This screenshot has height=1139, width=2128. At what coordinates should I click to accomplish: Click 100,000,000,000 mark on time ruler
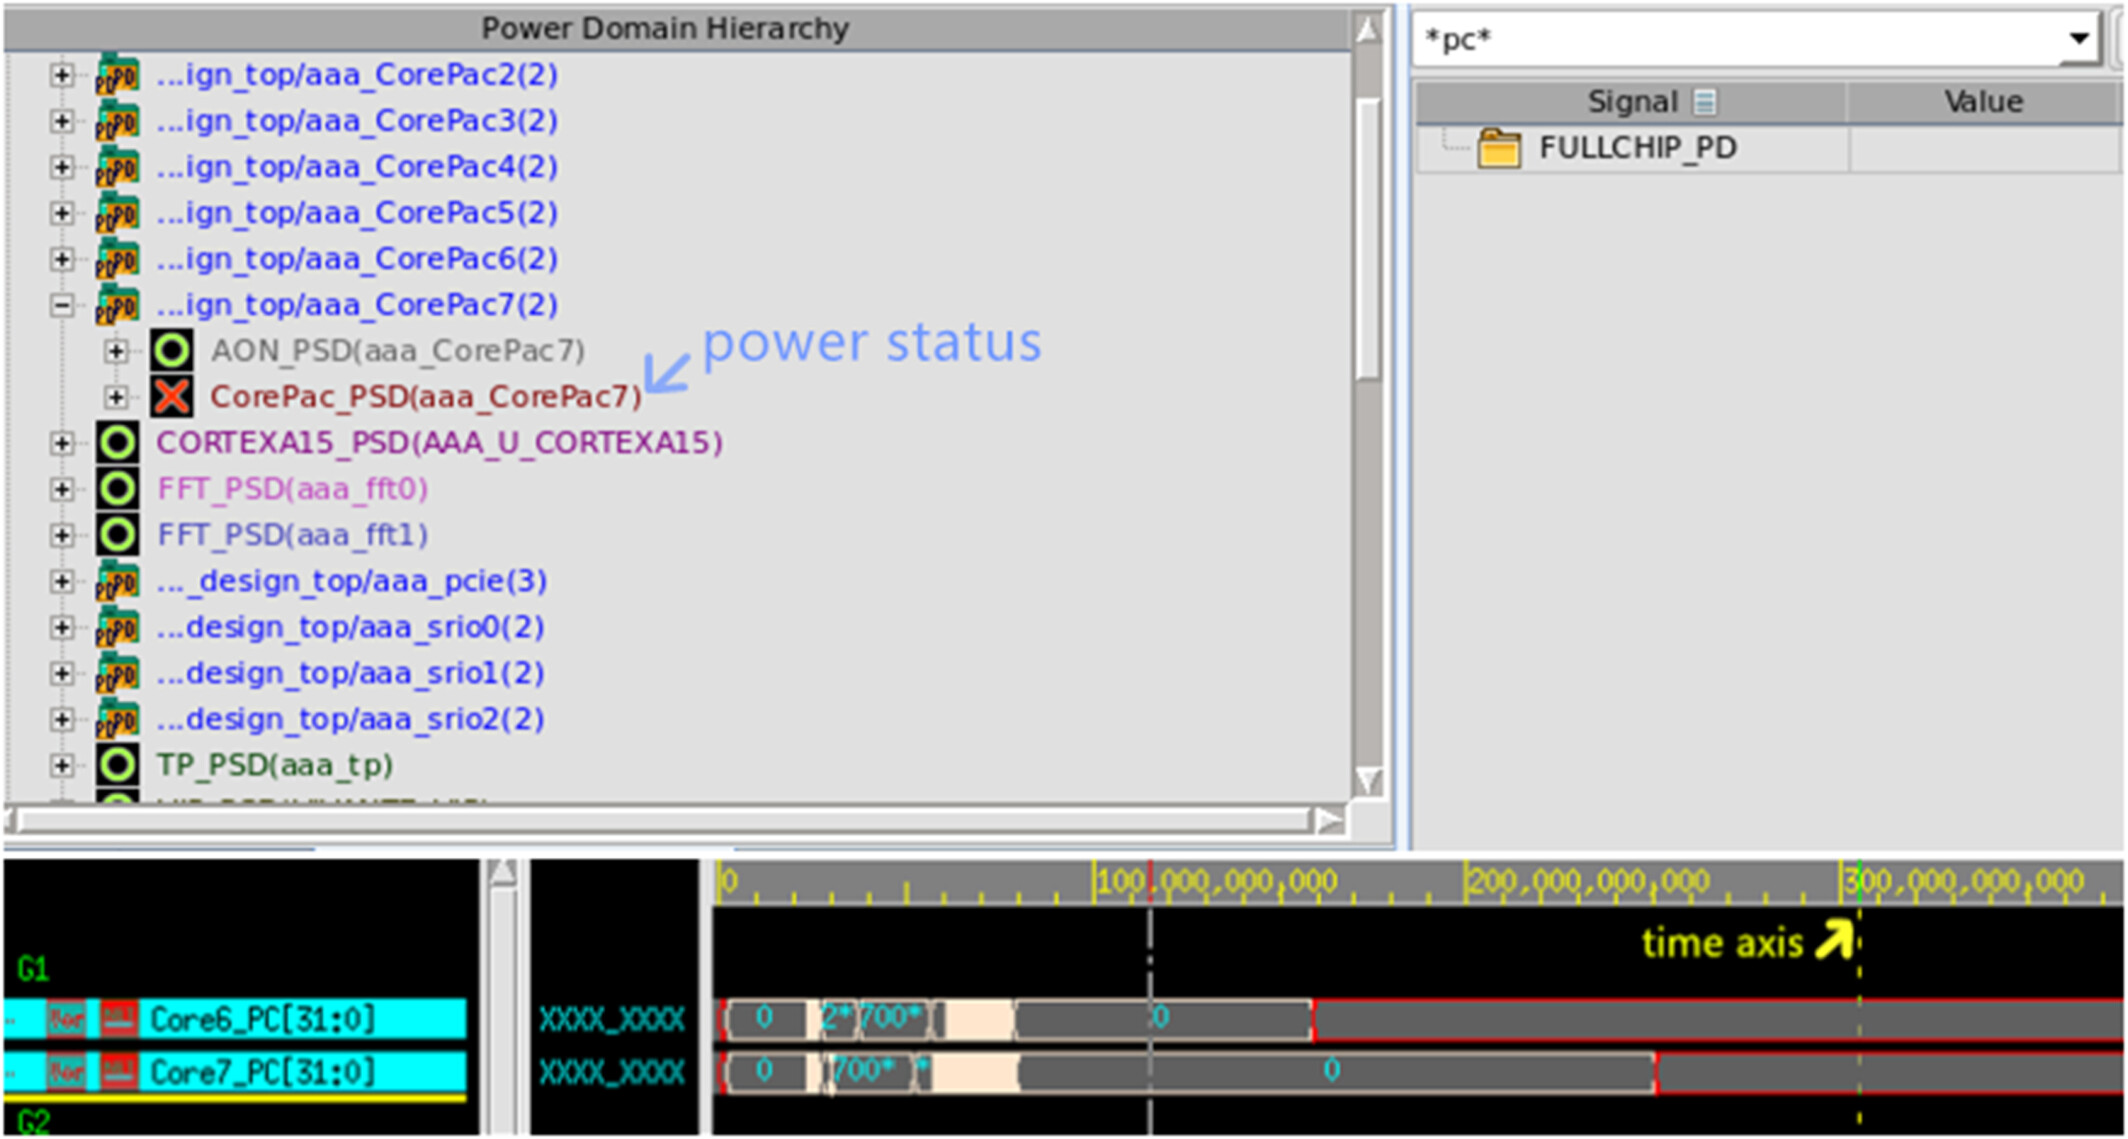coord(1216,881)
